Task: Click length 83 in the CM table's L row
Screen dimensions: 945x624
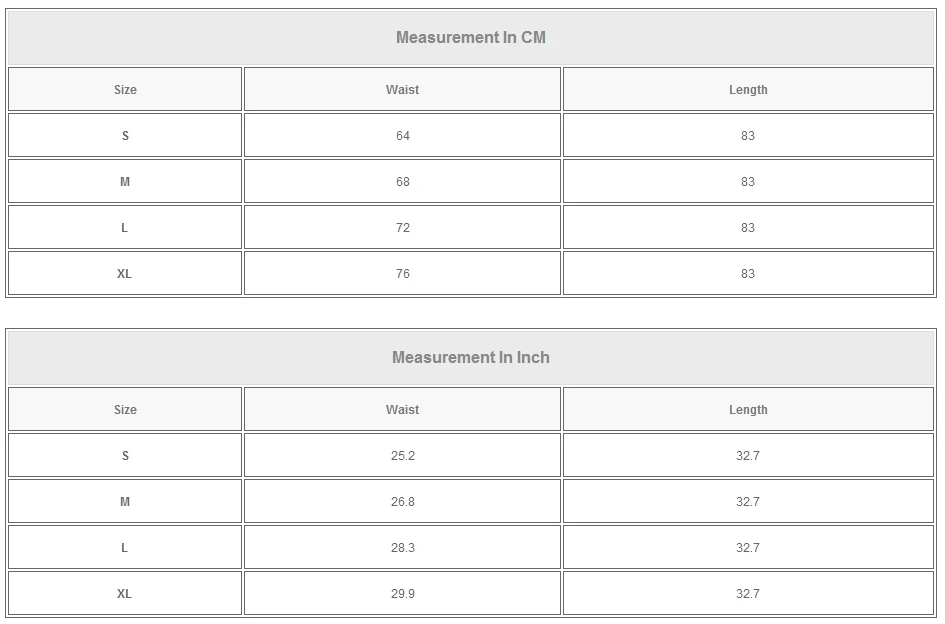Action: (748, 228)
